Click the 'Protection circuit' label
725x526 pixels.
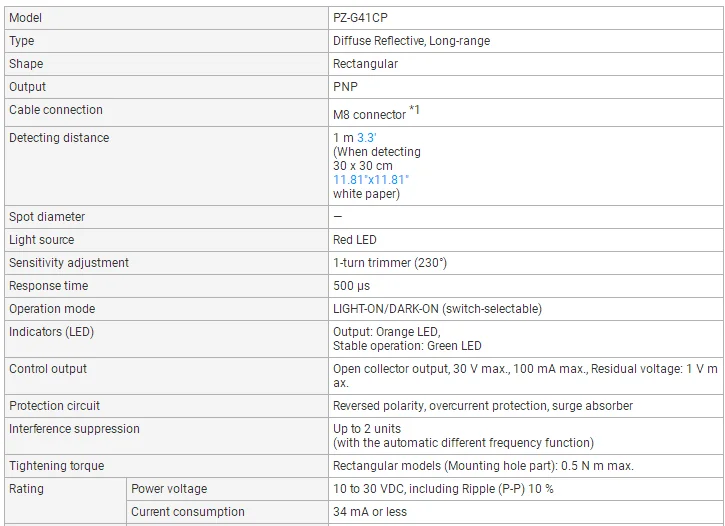pyautogui.click(x=54, y=406)
